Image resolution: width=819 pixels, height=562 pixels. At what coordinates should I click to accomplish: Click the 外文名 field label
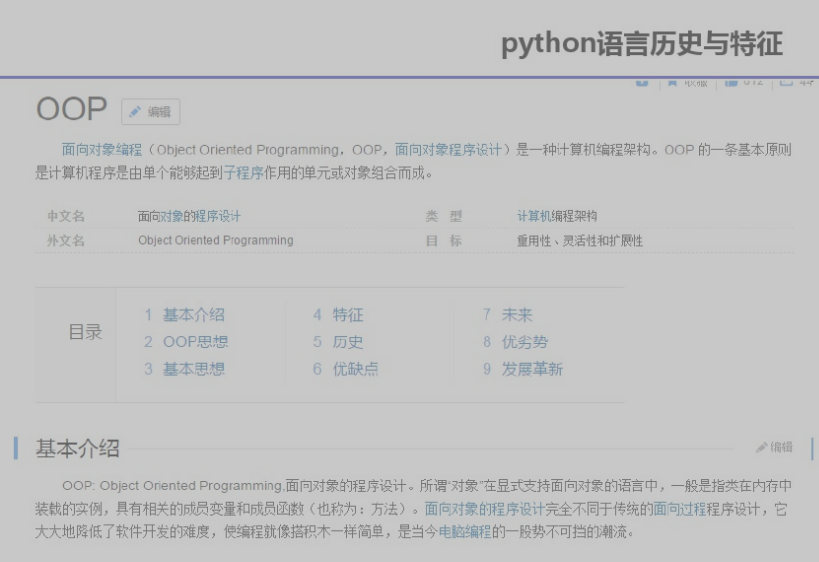[66, 240]
